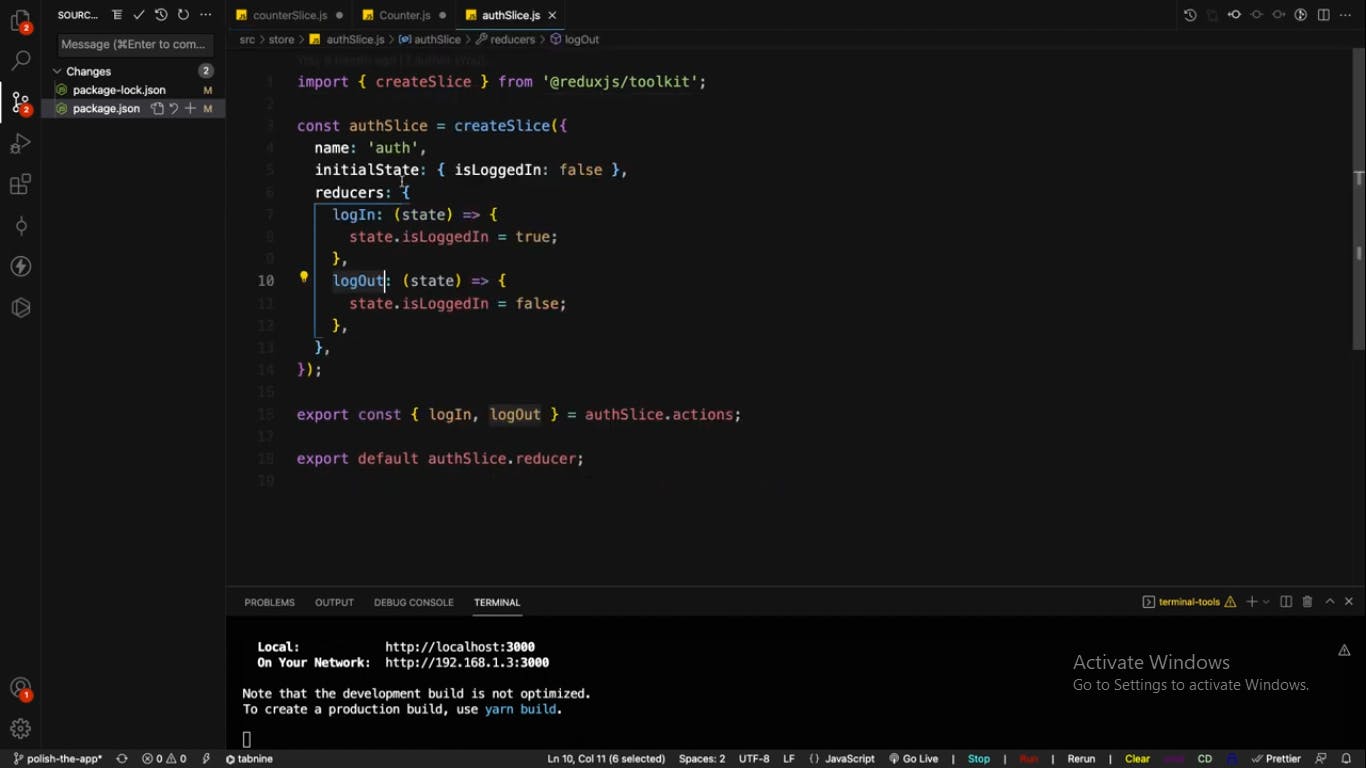Start Go Live server
Screen dimensions: 1366x768
(913, 759)
